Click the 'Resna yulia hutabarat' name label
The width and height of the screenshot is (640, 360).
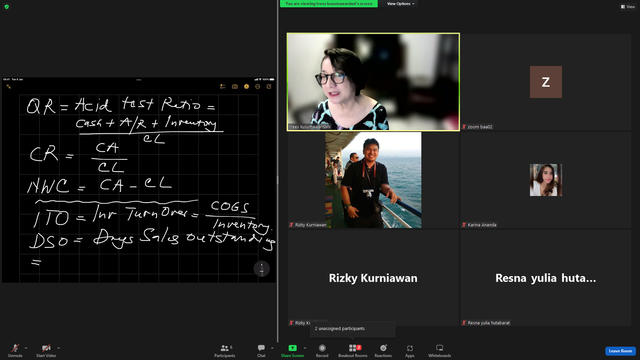coord(489,323)
